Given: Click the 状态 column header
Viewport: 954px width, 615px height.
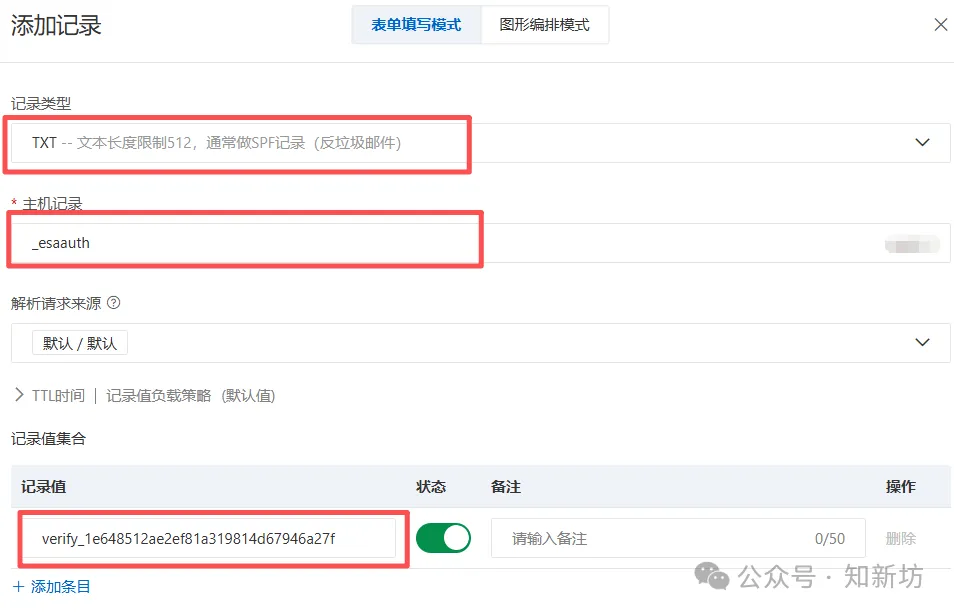Looking at the screenshot, I should [x=431, y=487].
